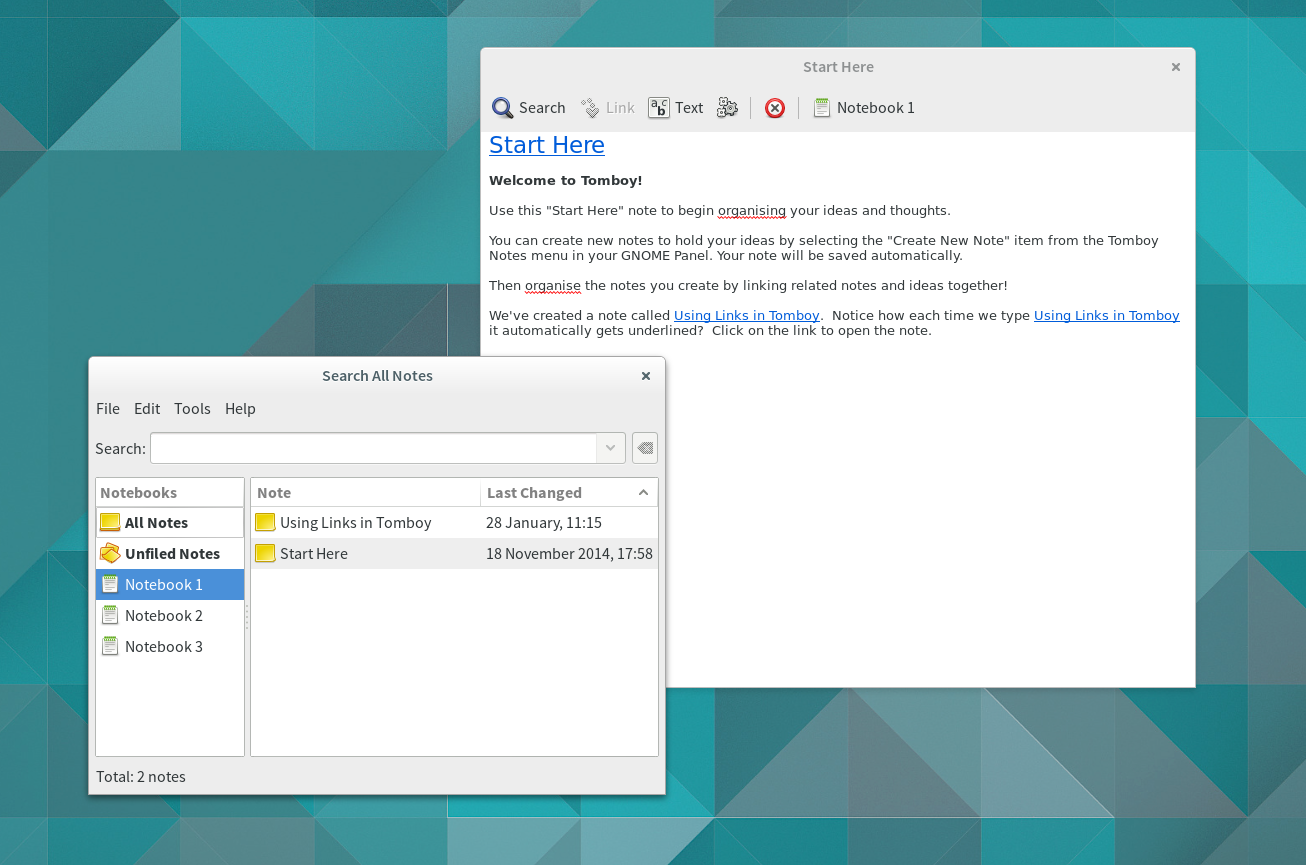Select Notebook 1 in the sidebar
Image resolution: width=1306 pixels, height=865 pixels.
tap(170, 584)
